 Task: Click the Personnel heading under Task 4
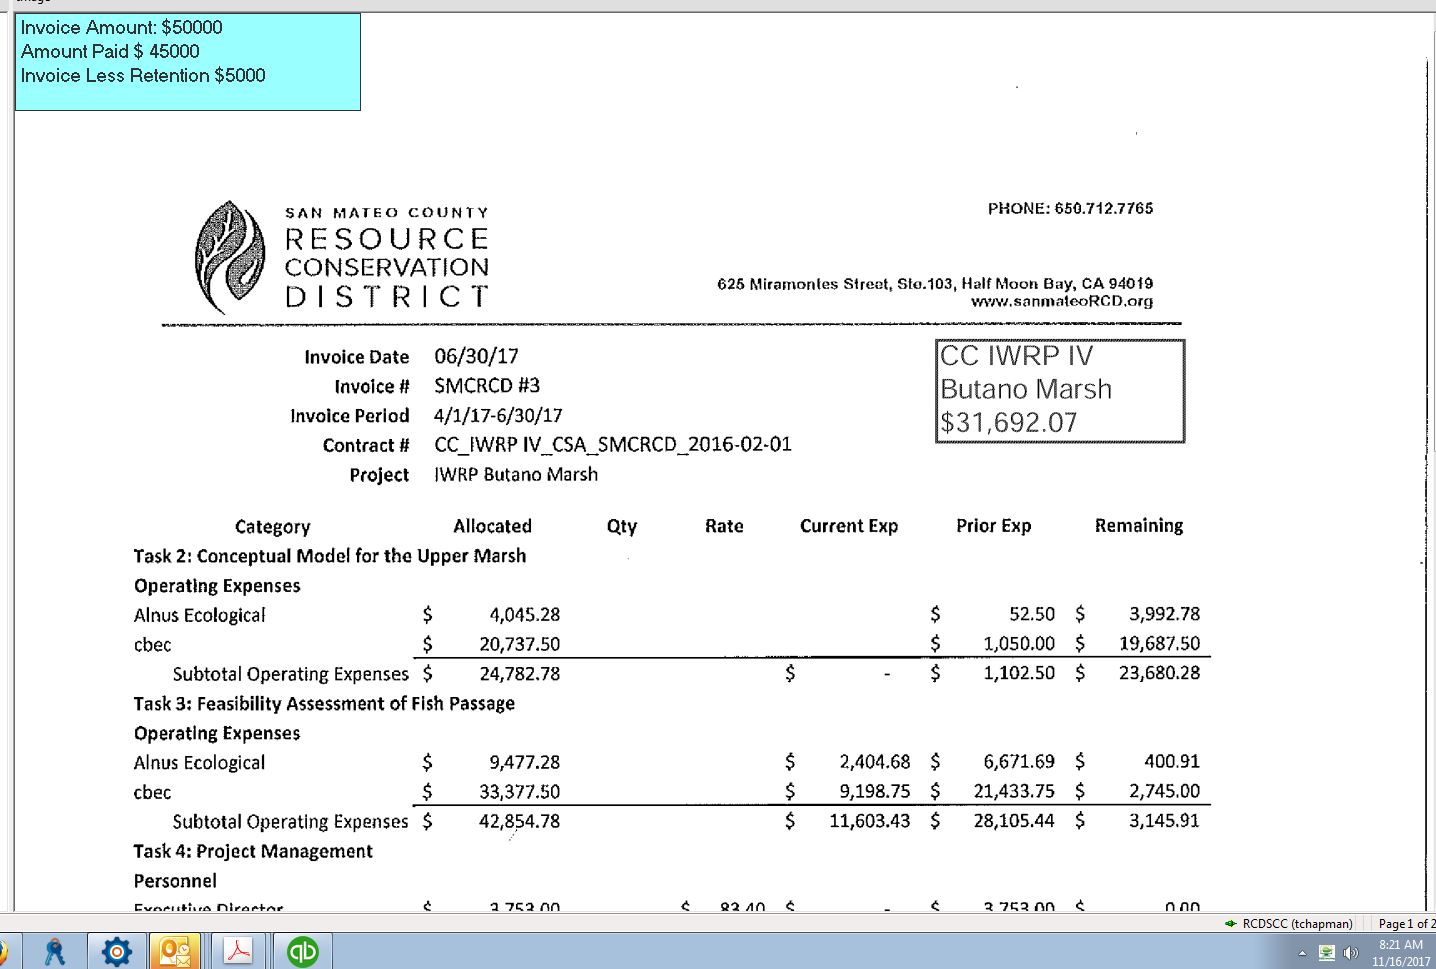[x=175, y=881]
